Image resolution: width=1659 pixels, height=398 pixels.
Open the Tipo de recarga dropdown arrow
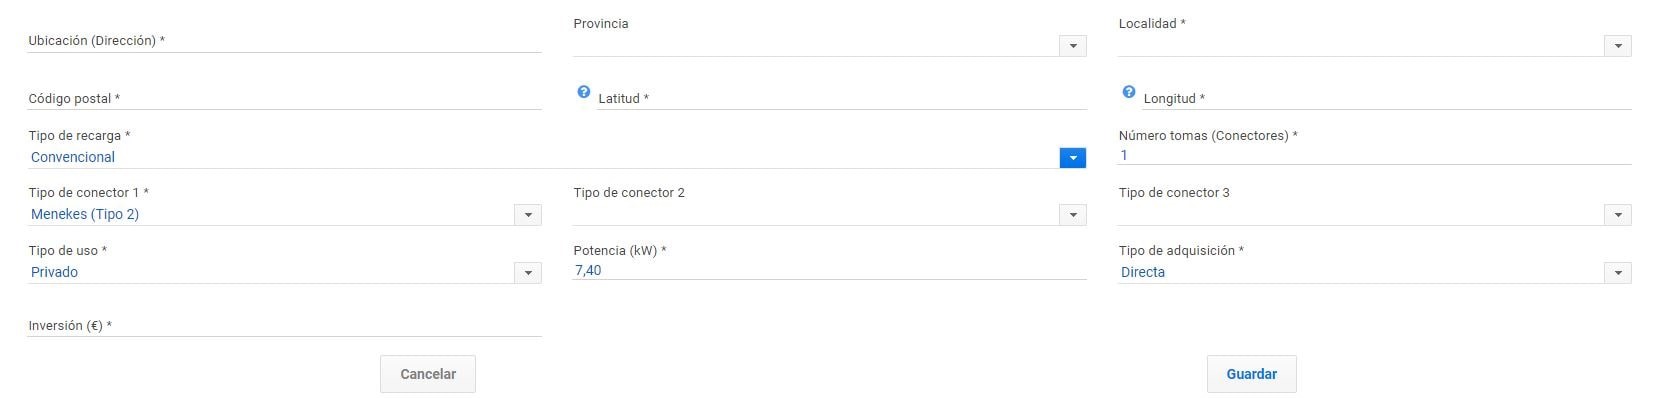(1072, 158)
